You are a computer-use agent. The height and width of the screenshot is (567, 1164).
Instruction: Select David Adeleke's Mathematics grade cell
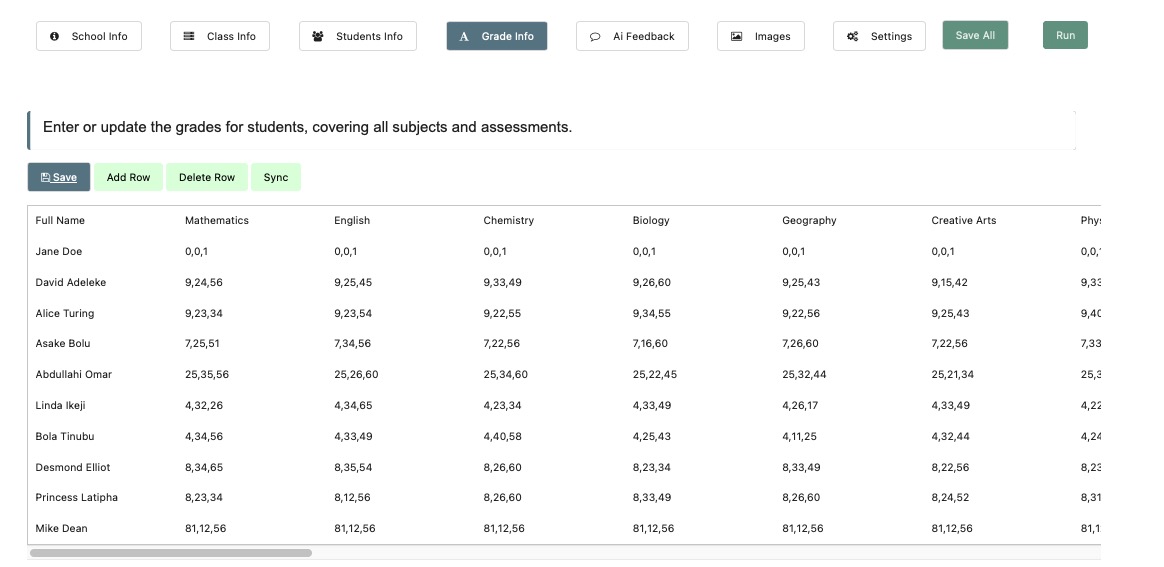pos(204,283)
